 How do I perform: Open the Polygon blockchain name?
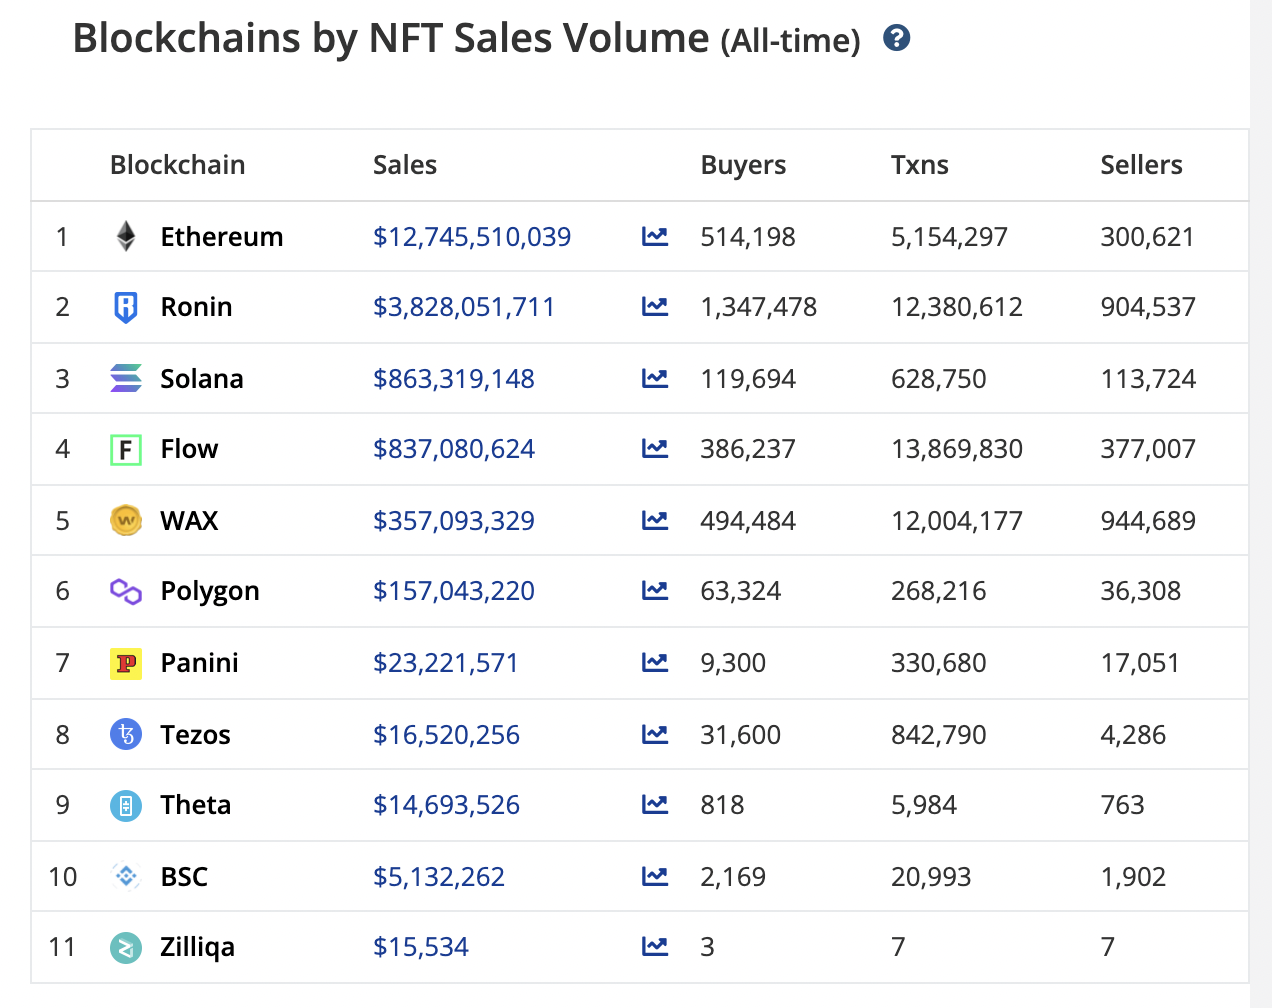[x=210, y=591]
